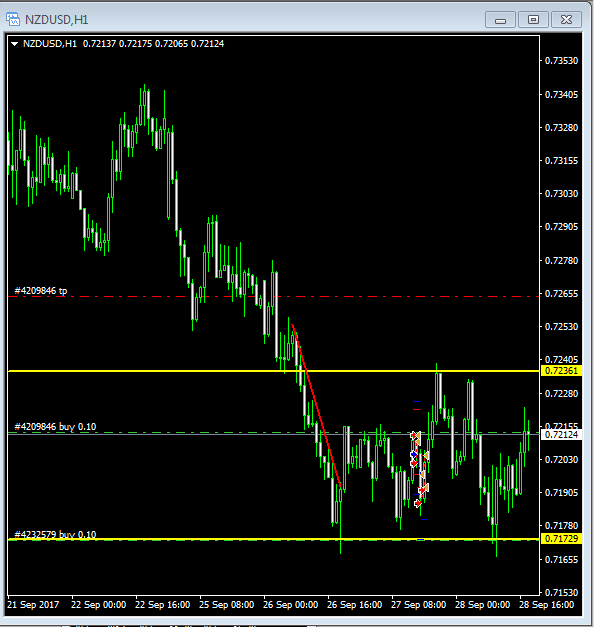
Task: Click the '28 Sep 16:00' time label
Action: click(546, 605)
